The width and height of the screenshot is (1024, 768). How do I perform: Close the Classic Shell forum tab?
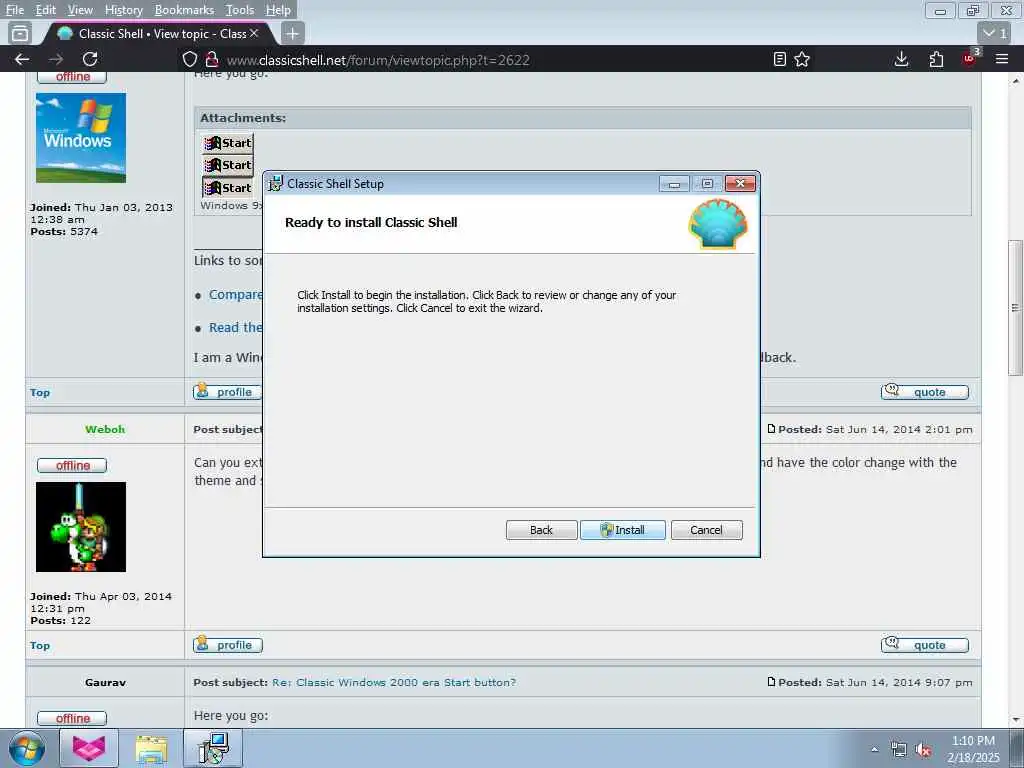[x=254, y=33]
